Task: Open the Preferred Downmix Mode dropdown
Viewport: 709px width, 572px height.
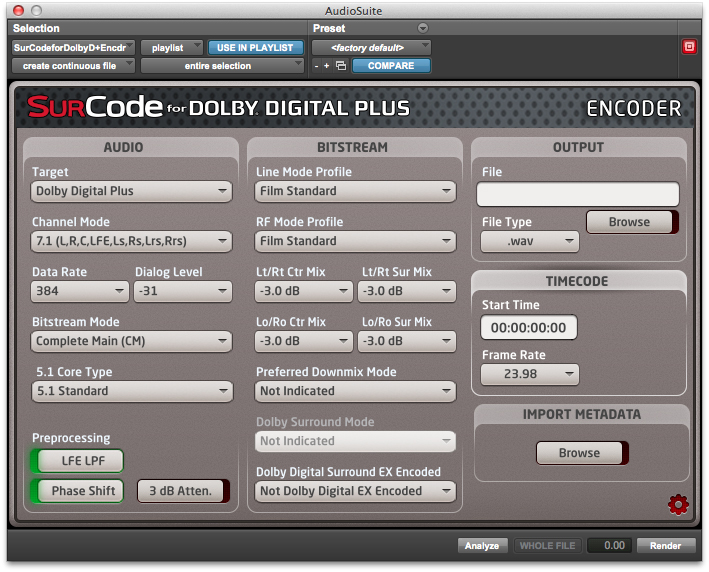Action: pos(355,391)
